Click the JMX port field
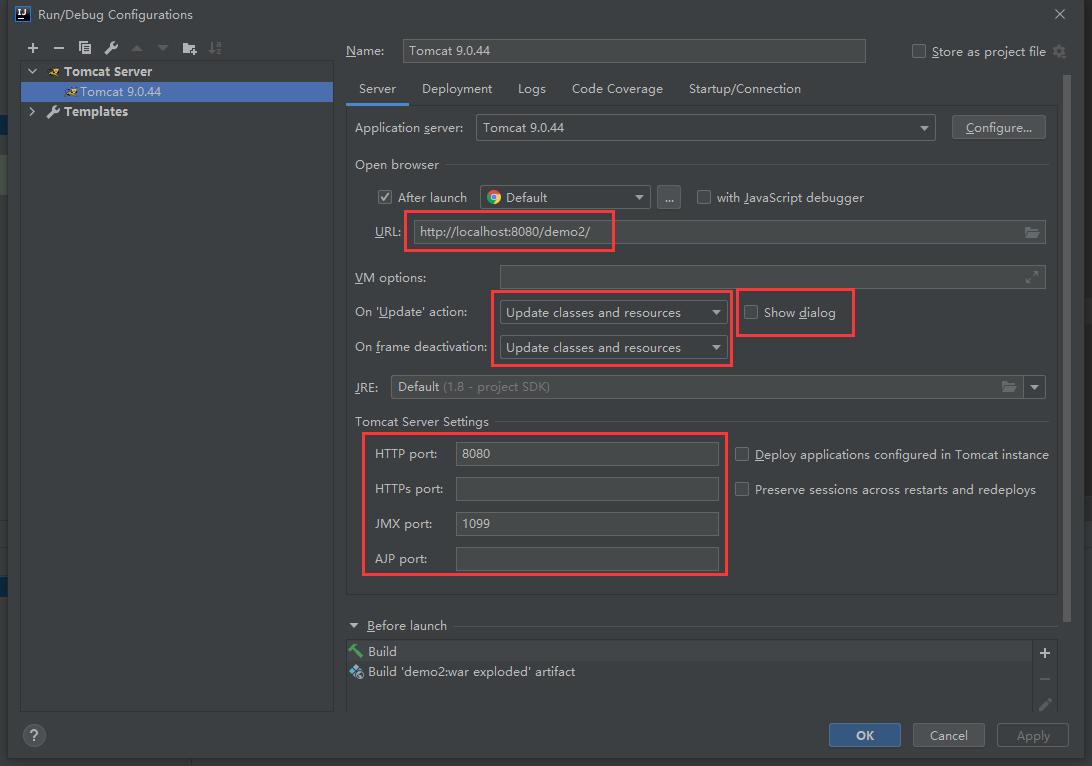The image size is (1092, 766). tap(587, 524)
